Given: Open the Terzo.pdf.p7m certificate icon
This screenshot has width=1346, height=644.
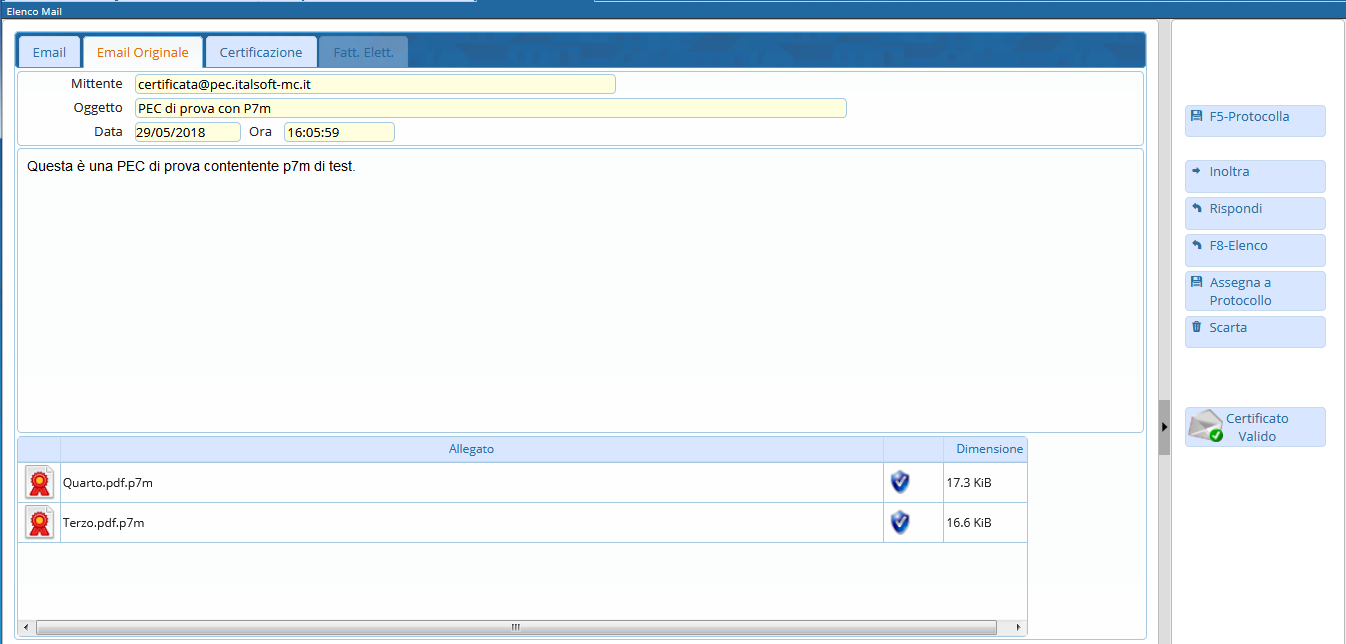Looking at the screenshot, I should [39, 522].
